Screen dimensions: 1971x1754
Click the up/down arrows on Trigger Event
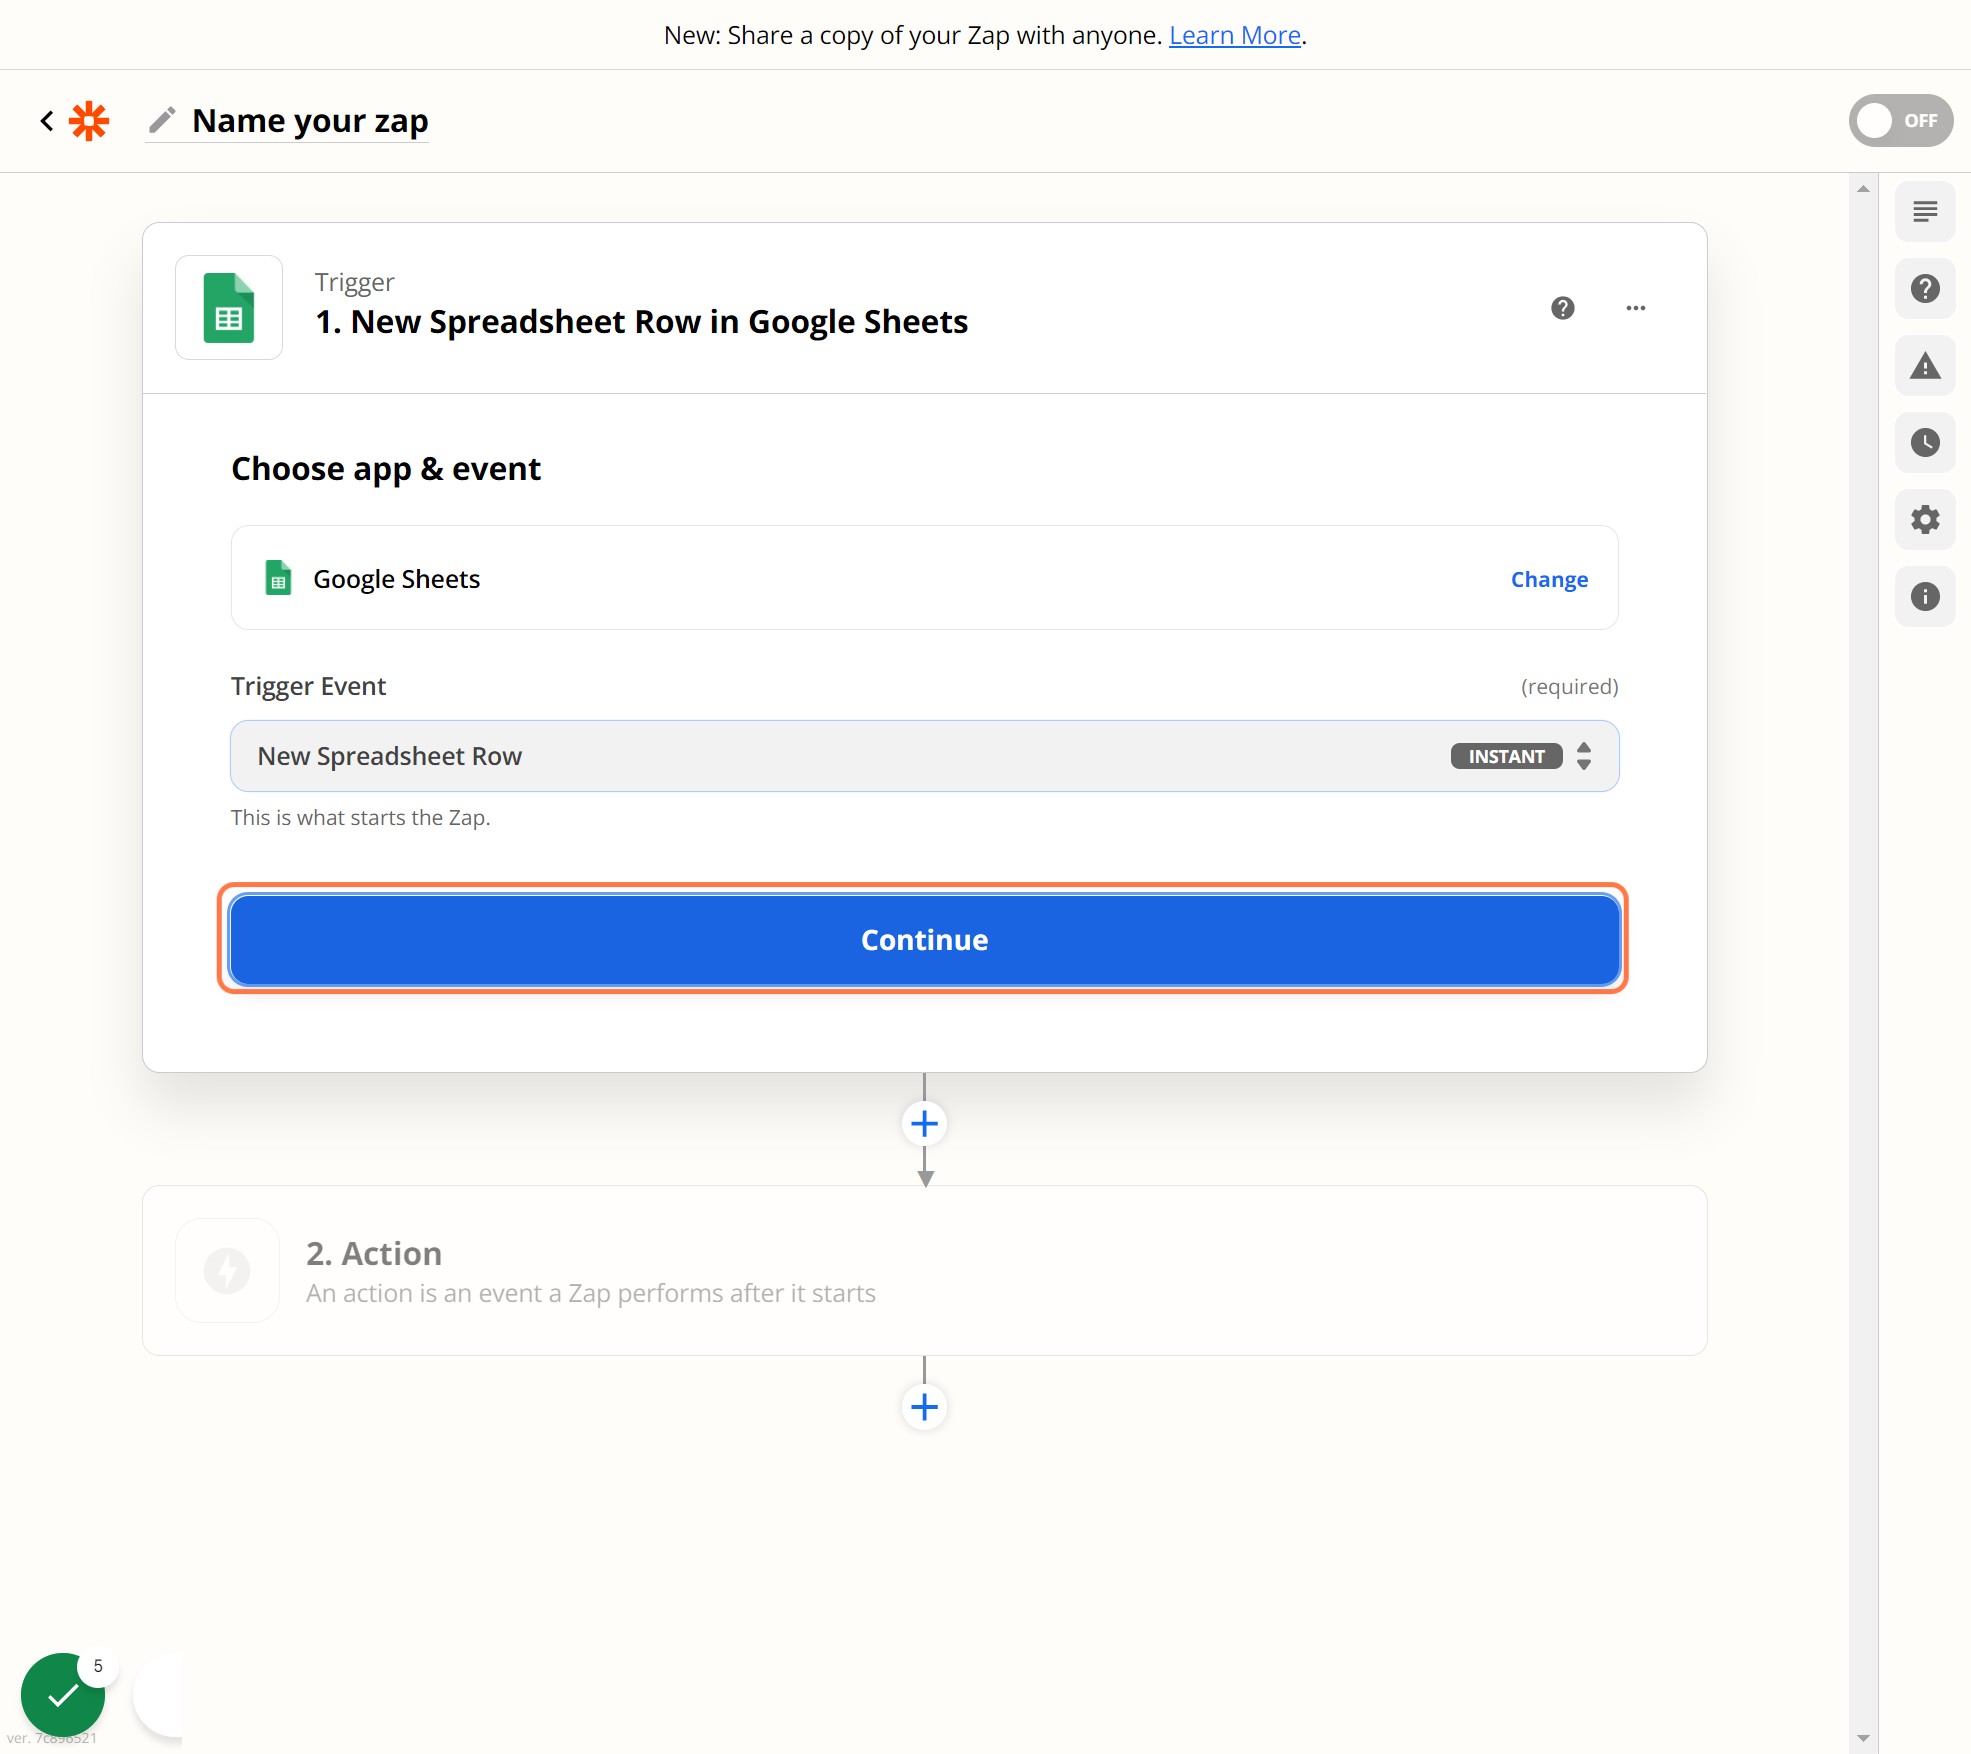tap(1584, 756)
